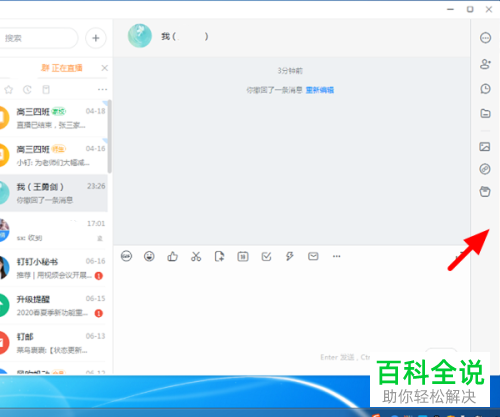Image resolution: width=500 pixels, height=417 pixels.
Task: Click the document filter icon in list toolbar
Action: tap(46, 89)
